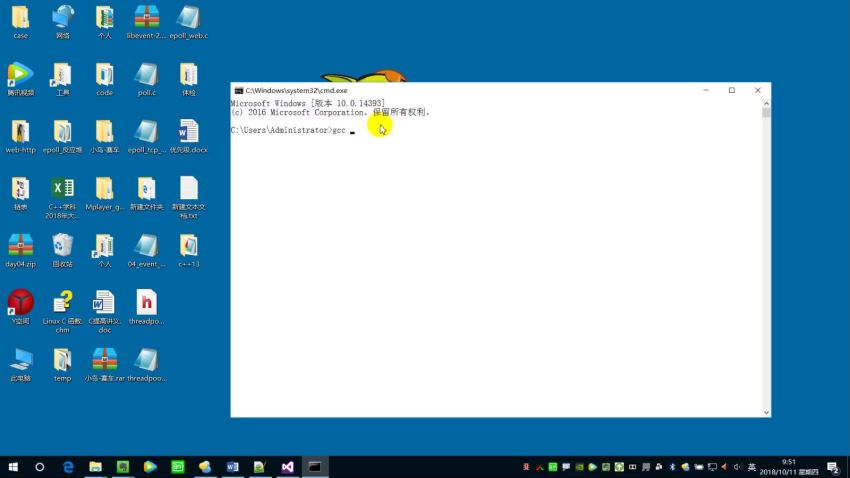Click the cmd window title bar text
This screenshot has height=478, width=850.
pyautogui.click(x=296, y=91)
